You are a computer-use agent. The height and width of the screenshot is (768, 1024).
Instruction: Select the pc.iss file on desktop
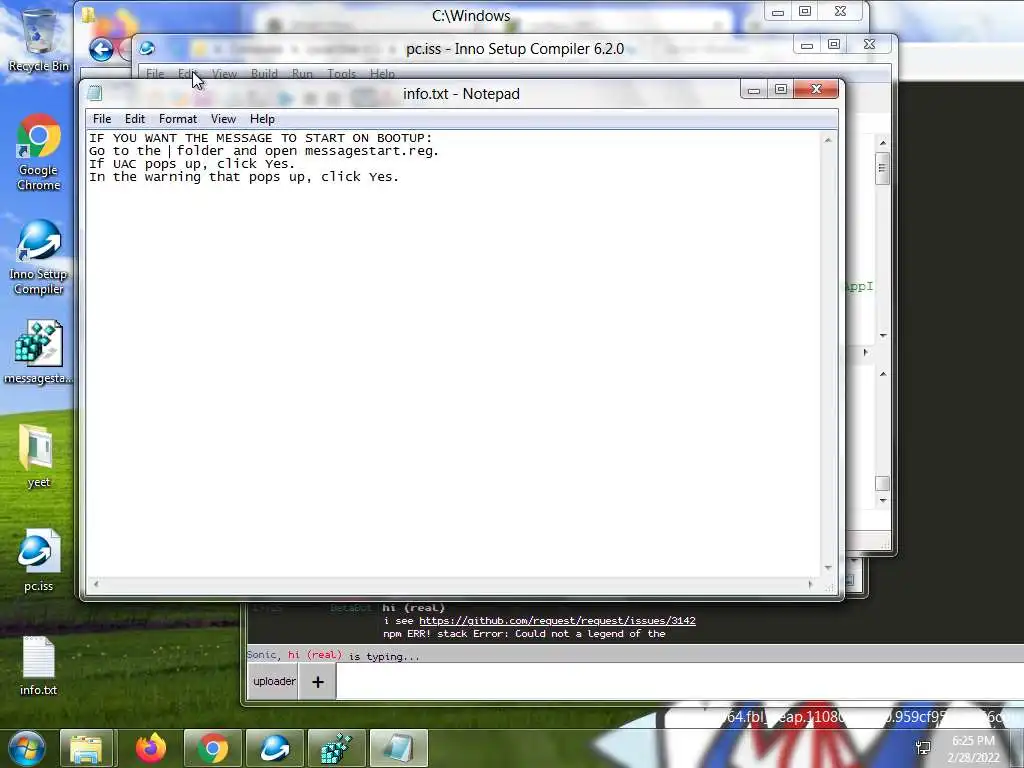point(39,560)
